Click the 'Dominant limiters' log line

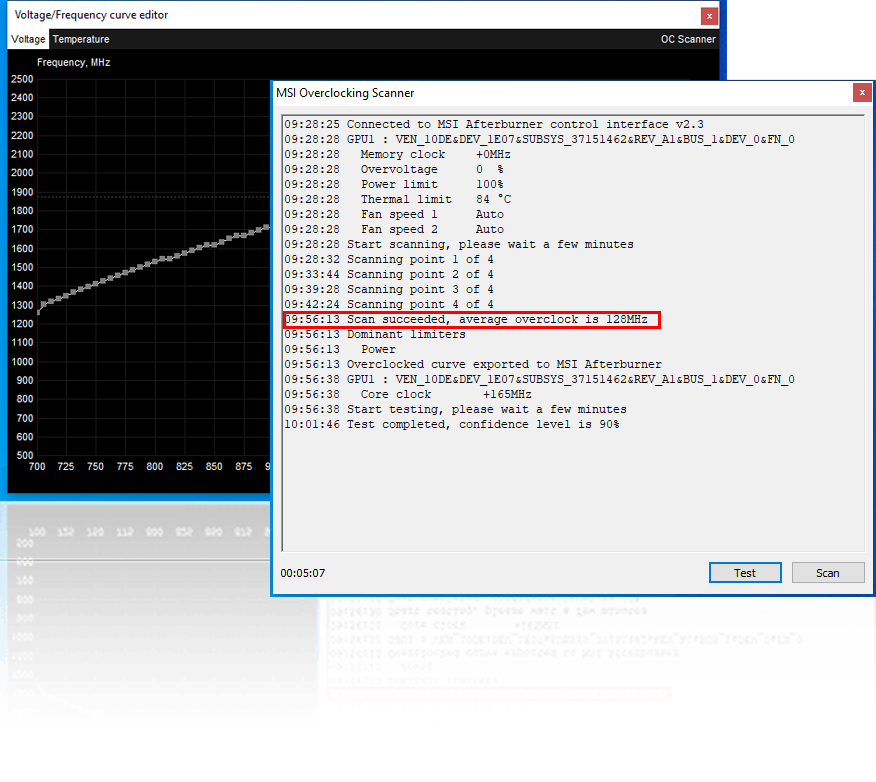pos(375,335)
